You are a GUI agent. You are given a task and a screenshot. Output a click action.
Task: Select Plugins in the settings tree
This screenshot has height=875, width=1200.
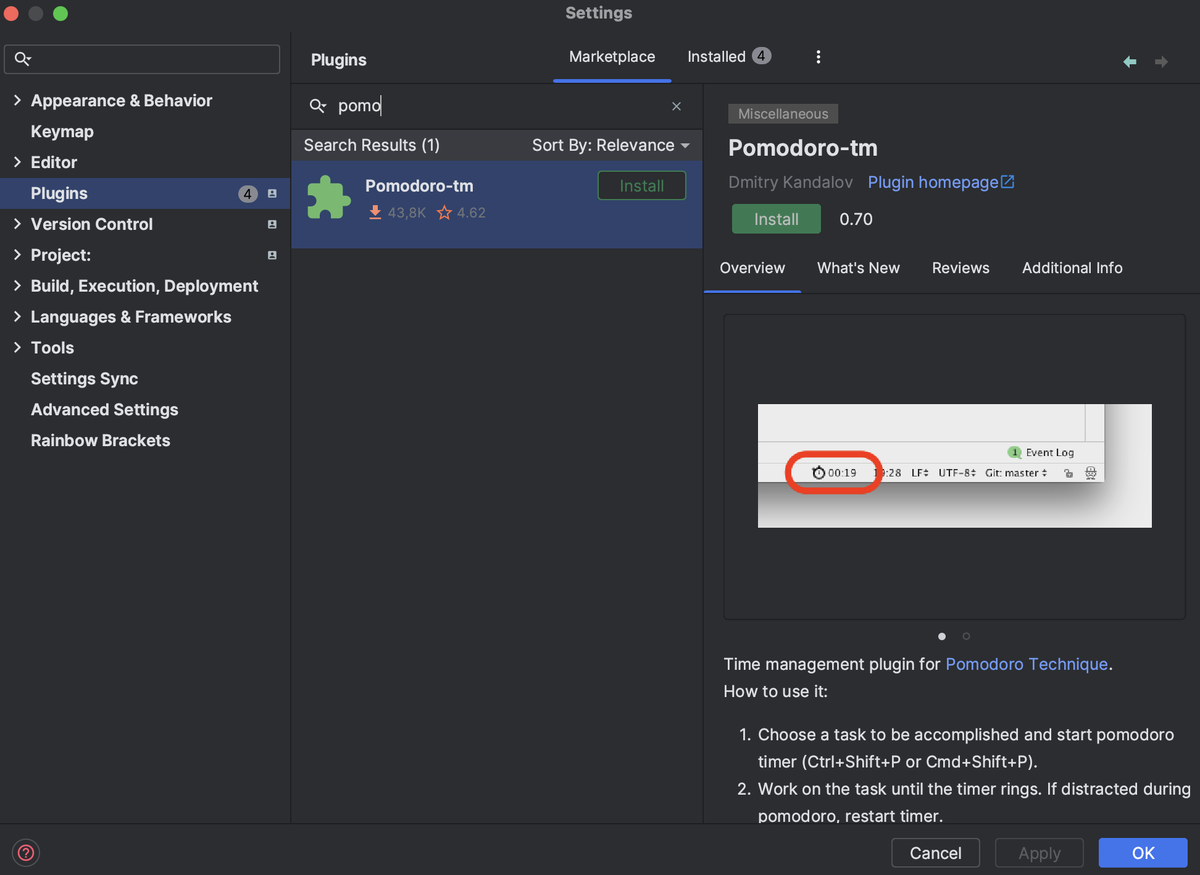(x=145, y=194)
